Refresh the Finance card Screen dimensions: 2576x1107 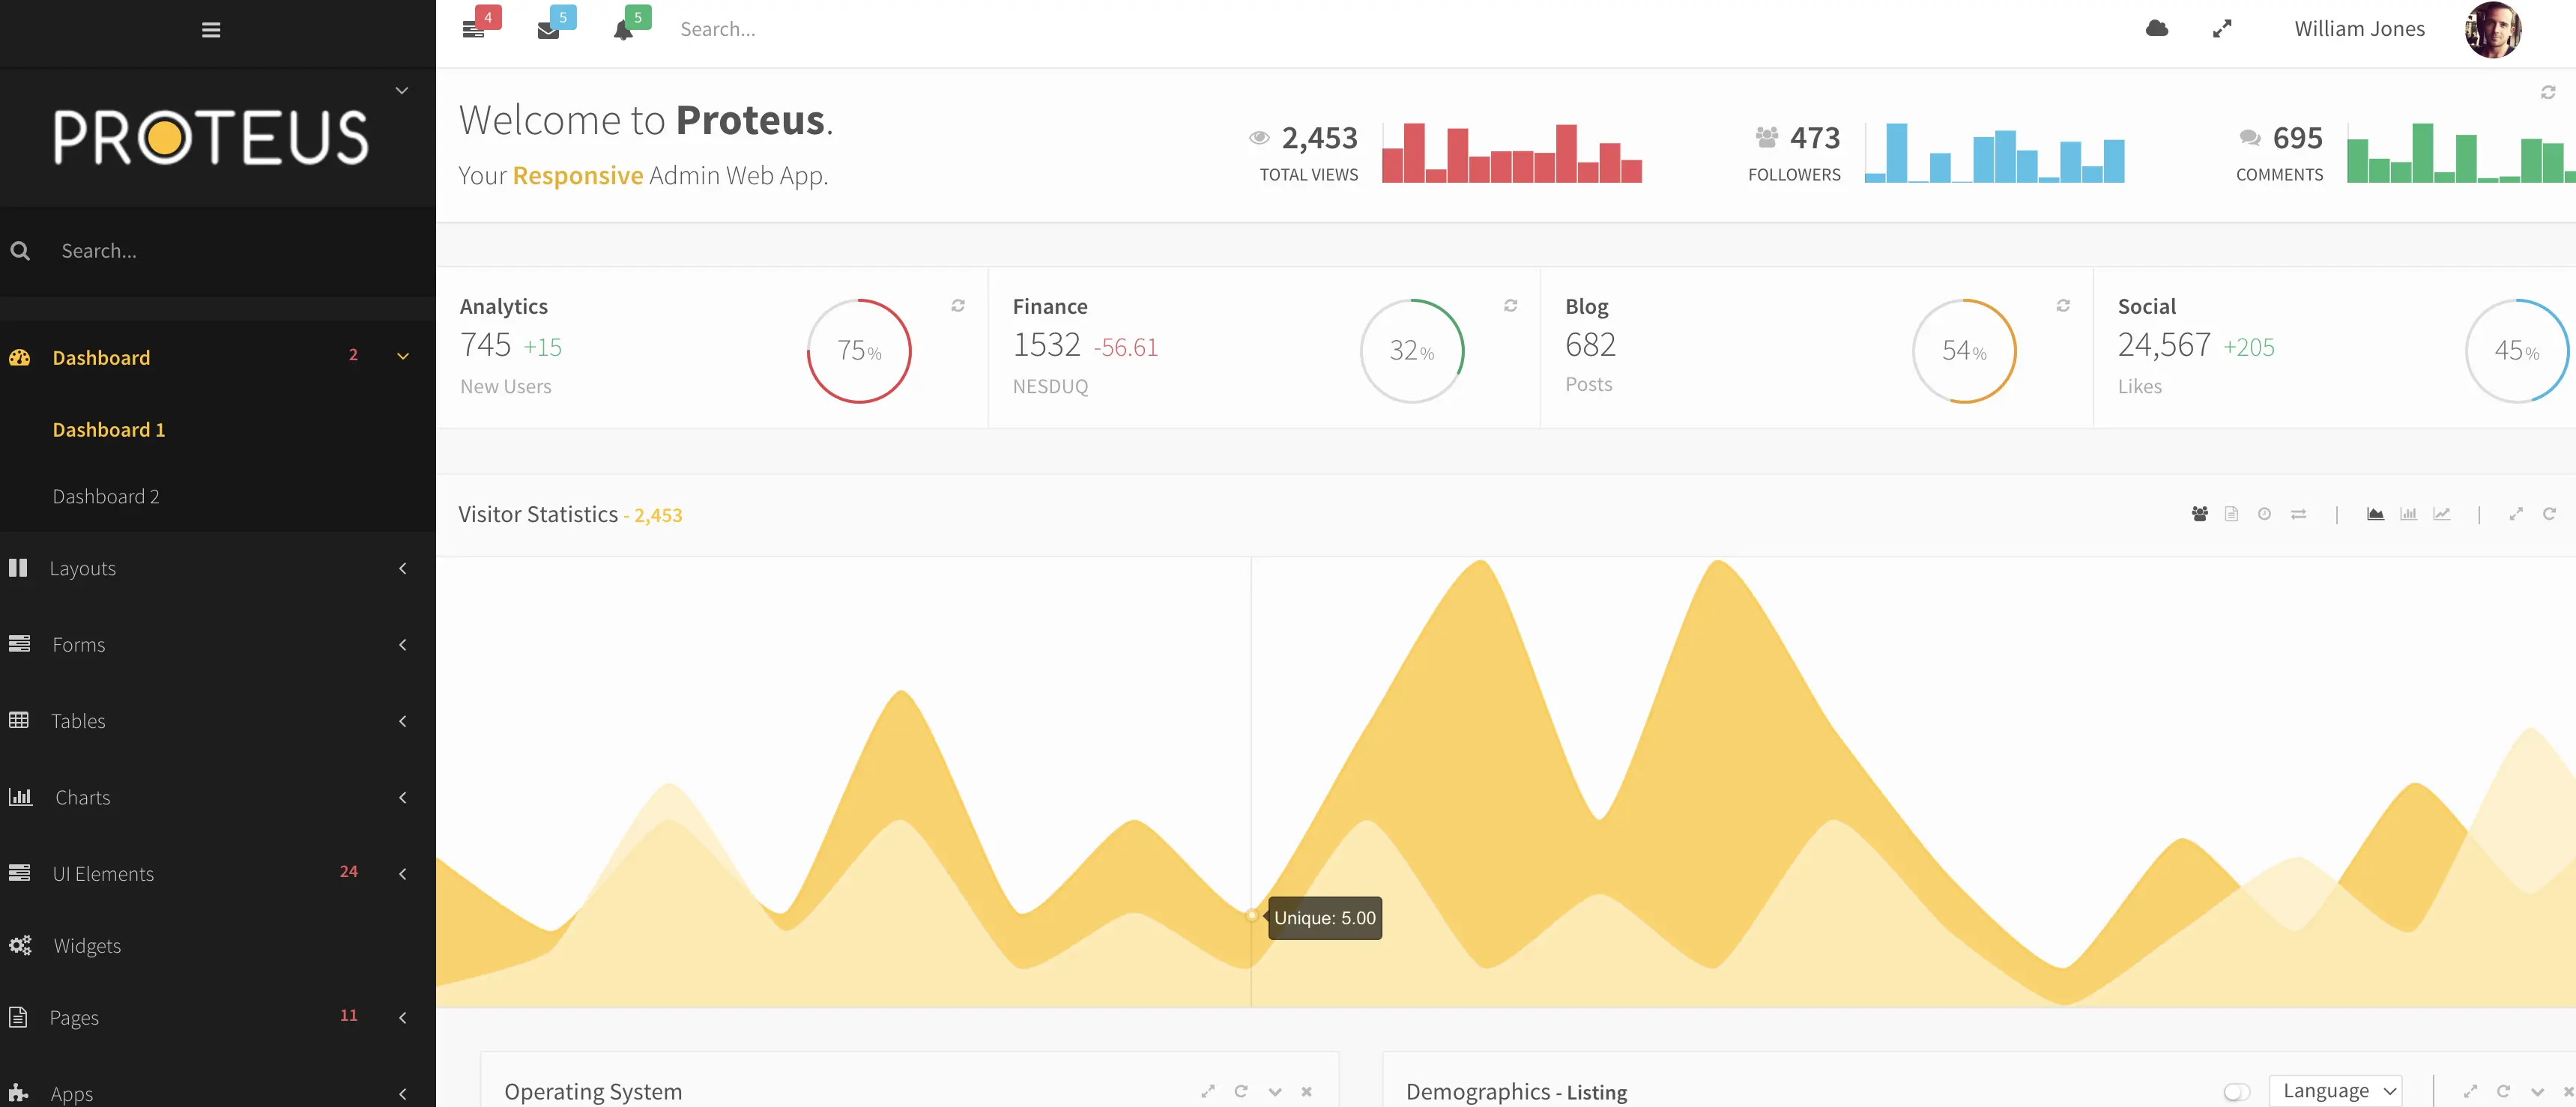coord(1511,306)
